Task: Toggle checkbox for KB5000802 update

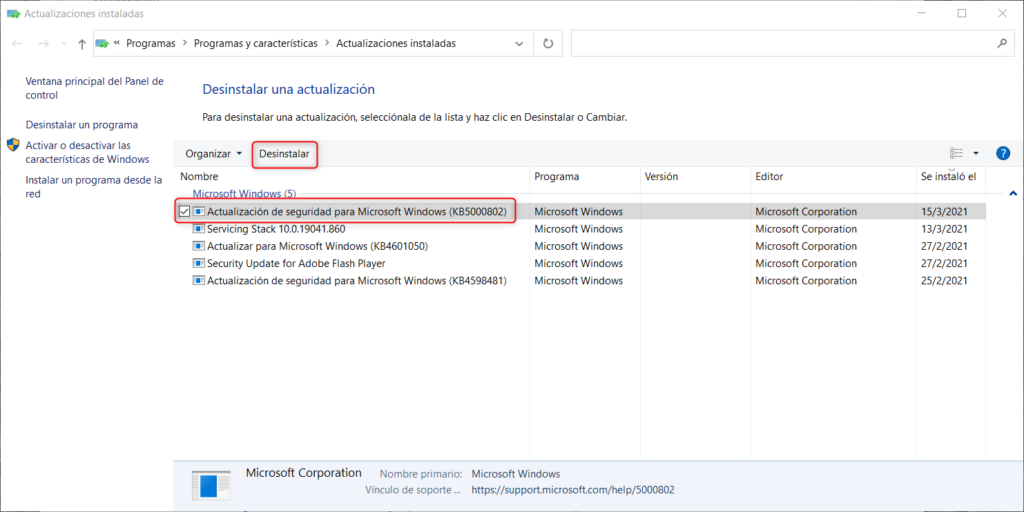Action: click(x=184, y=212)
